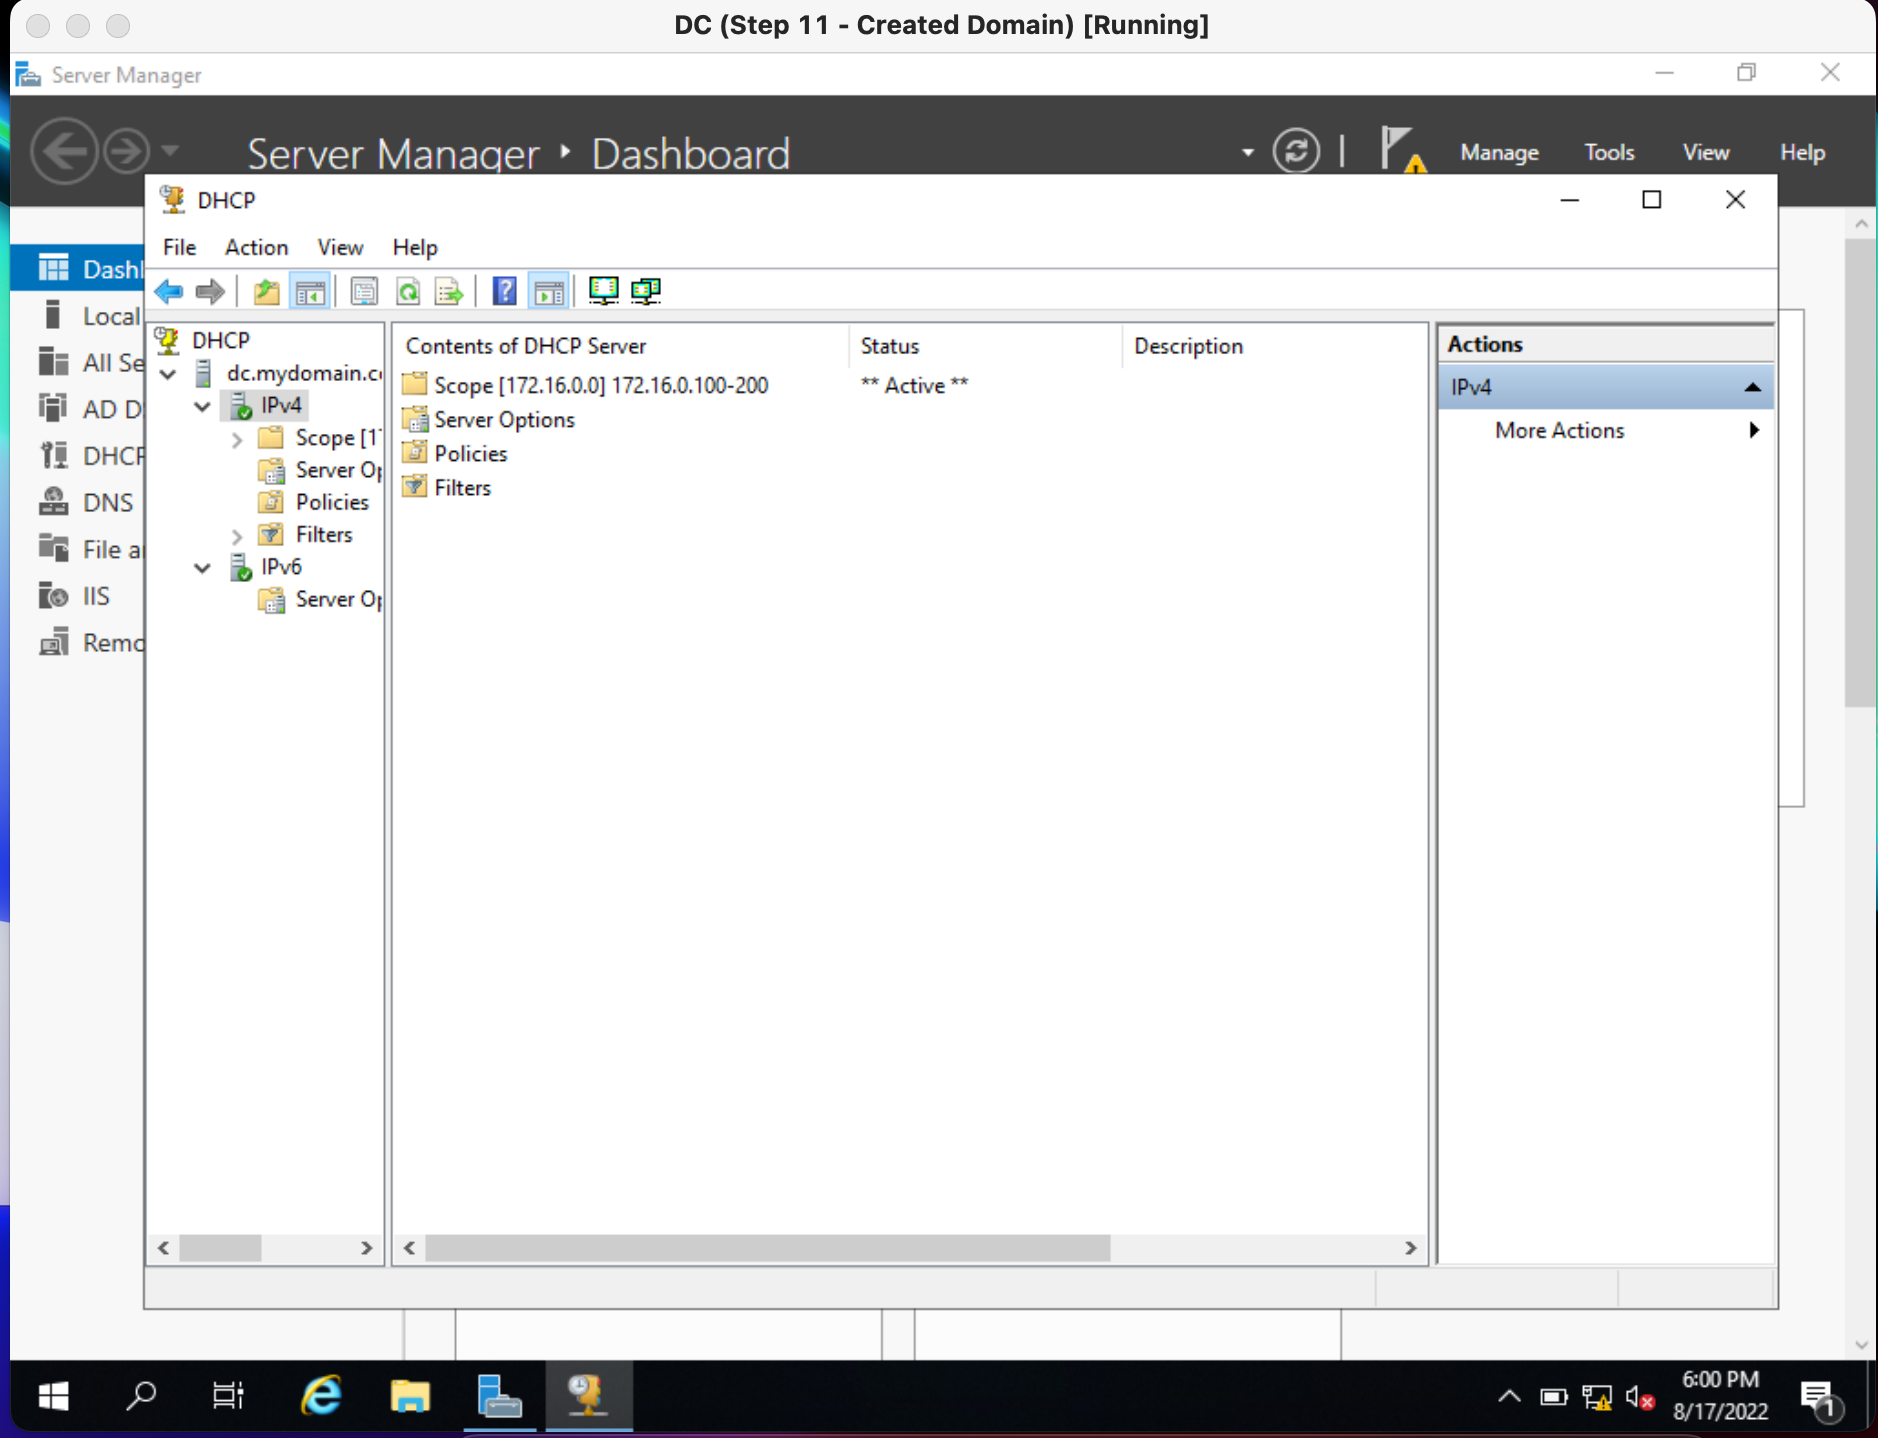
Task: Sort by Contents of DHCP Server column
Action: 620,346
